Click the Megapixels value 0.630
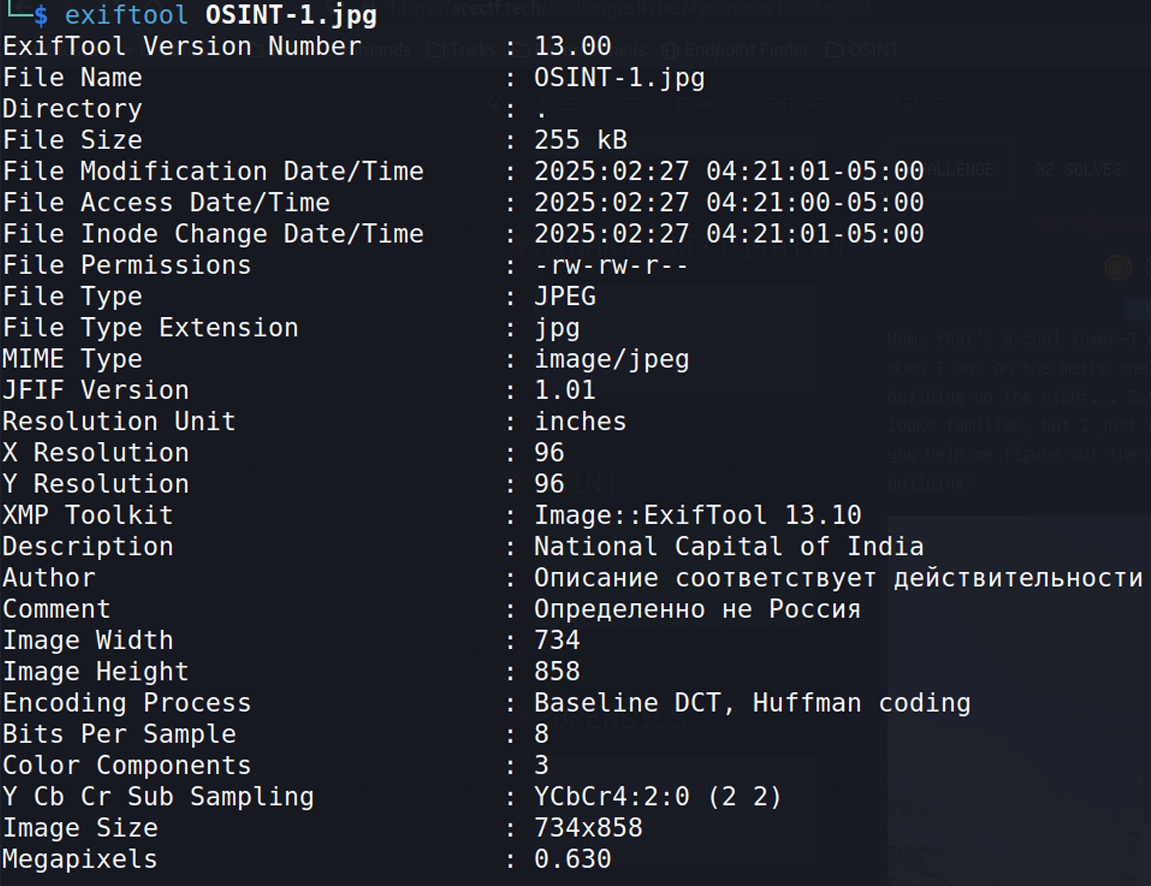The image size is (1151, 886). click(x=572, y=859)
